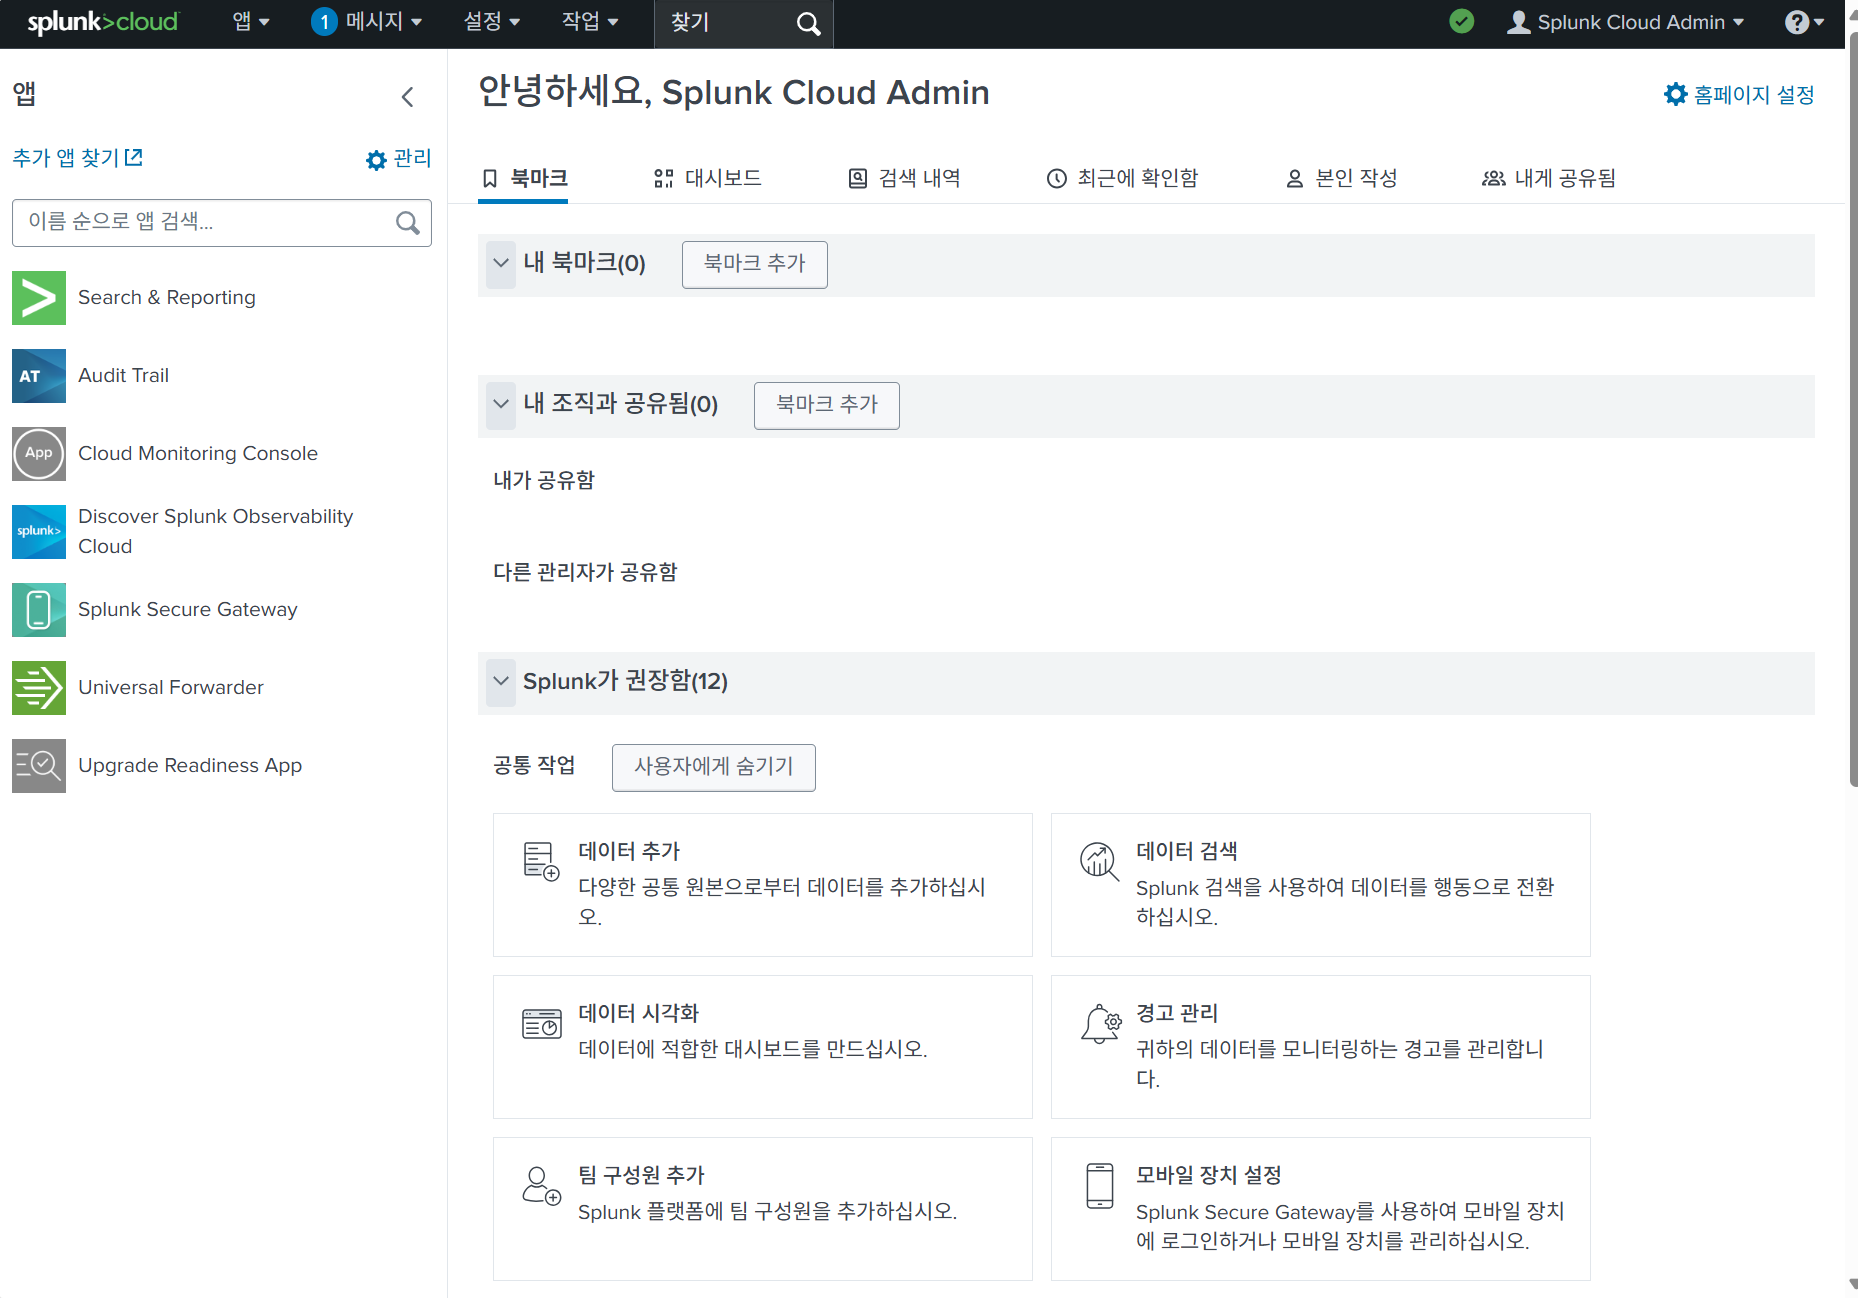This screenshot has height=1298, width=1858.
Task: Click the 사용자에게 숨기기 button
Action: [x=713, y=767]
